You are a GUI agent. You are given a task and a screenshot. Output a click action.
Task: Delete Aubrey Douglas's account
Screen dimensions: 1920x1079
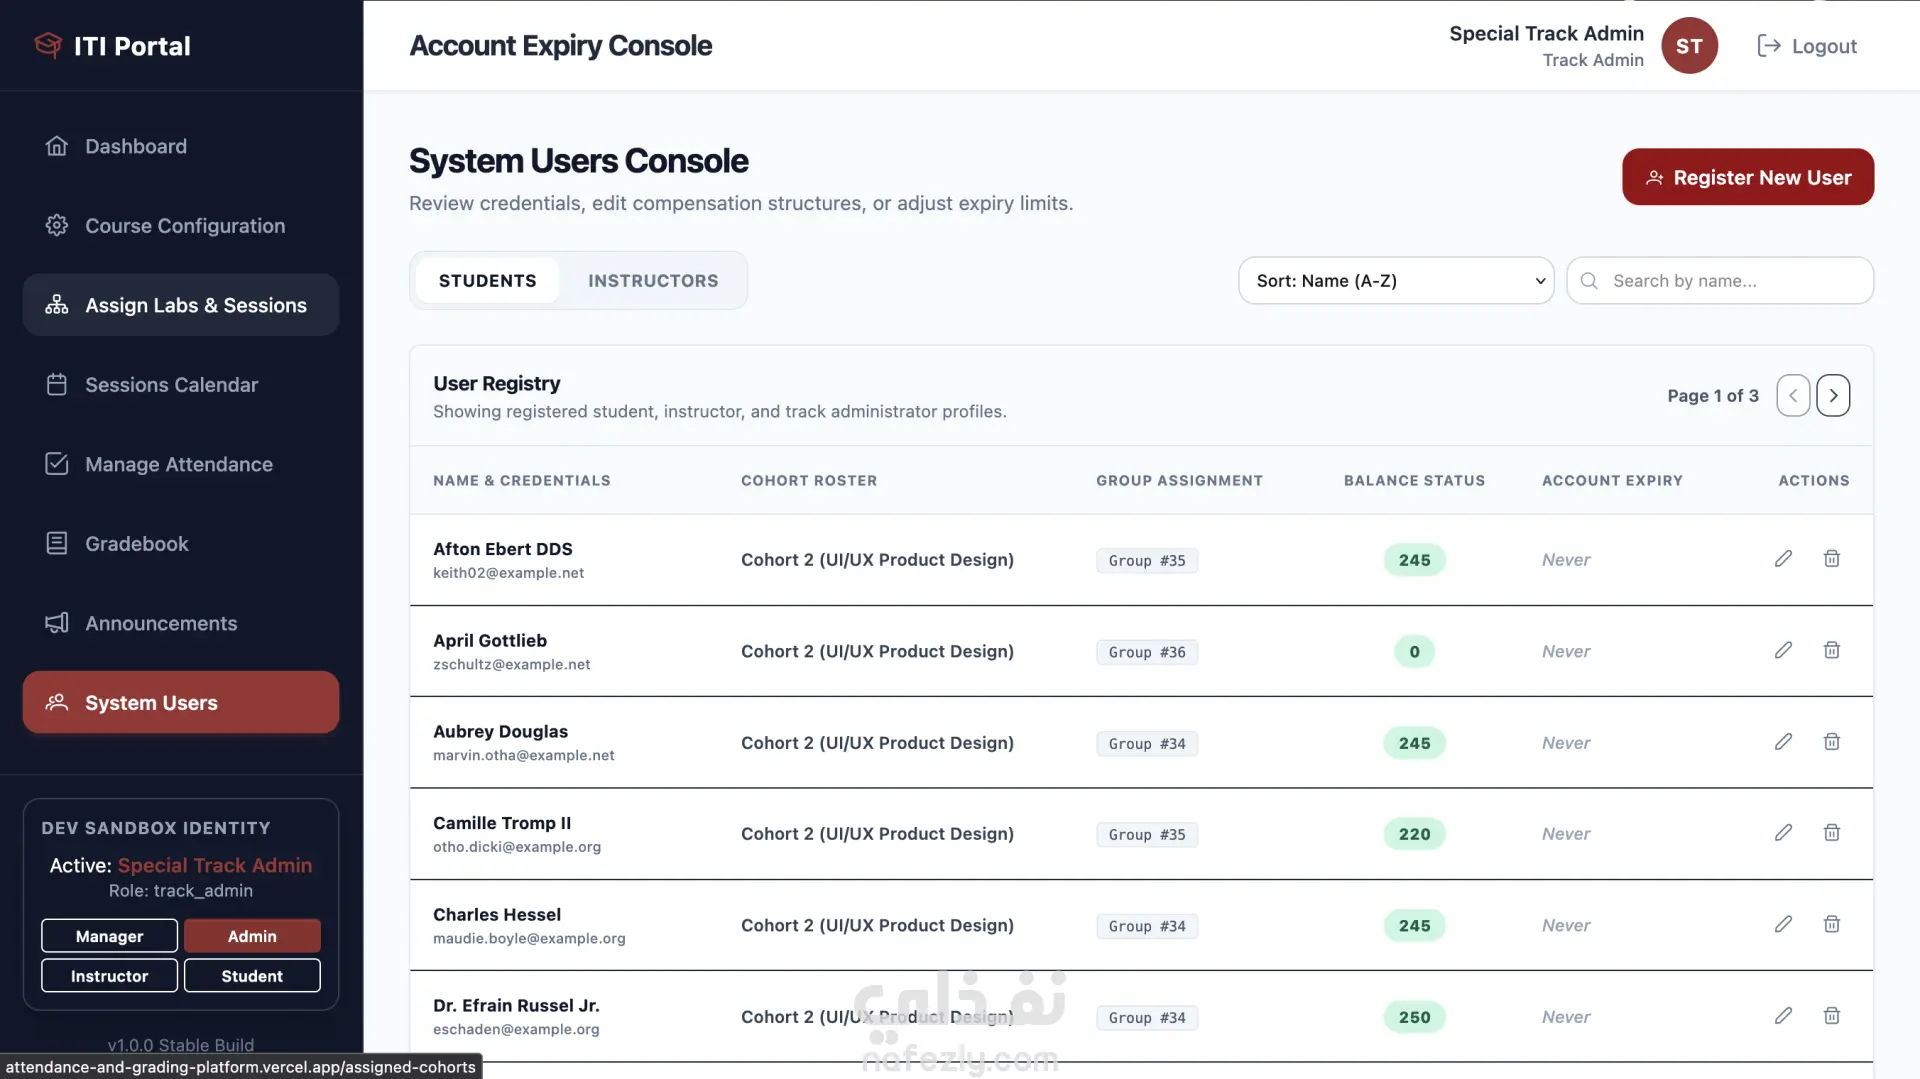[1831, 742]
